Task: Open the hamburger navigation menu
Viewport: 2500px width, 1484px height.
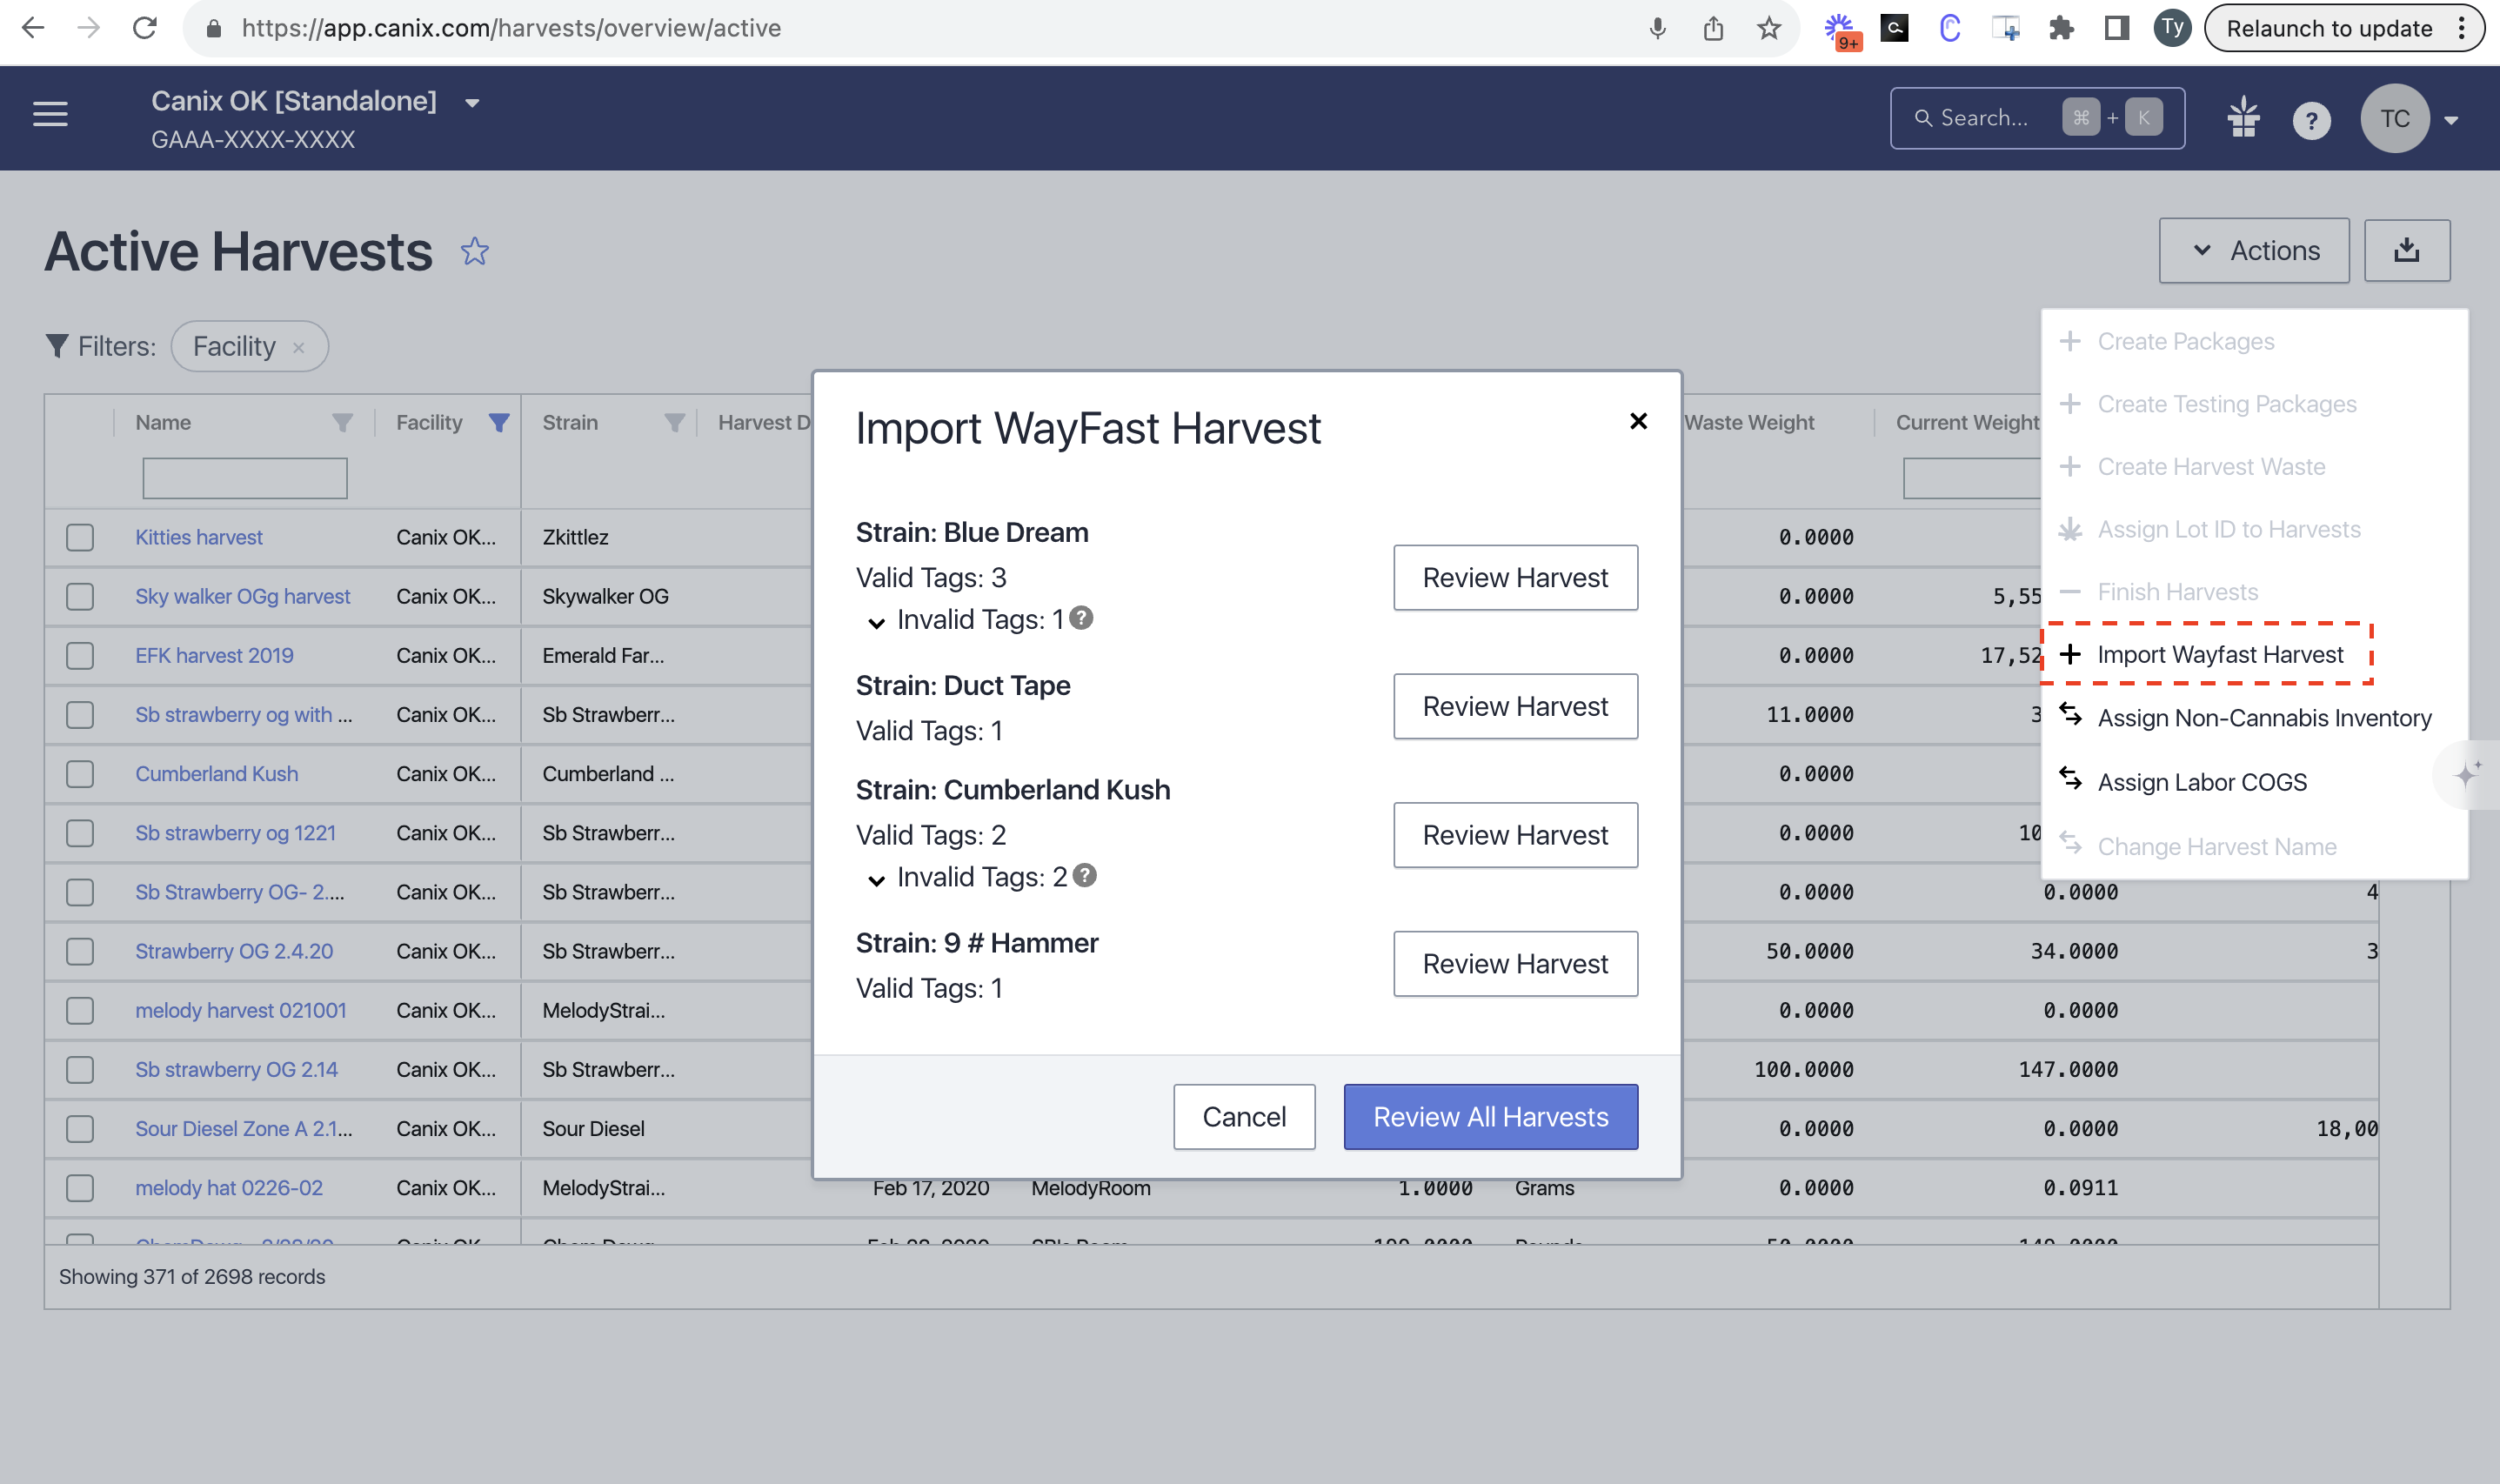Action: [50, 115]
